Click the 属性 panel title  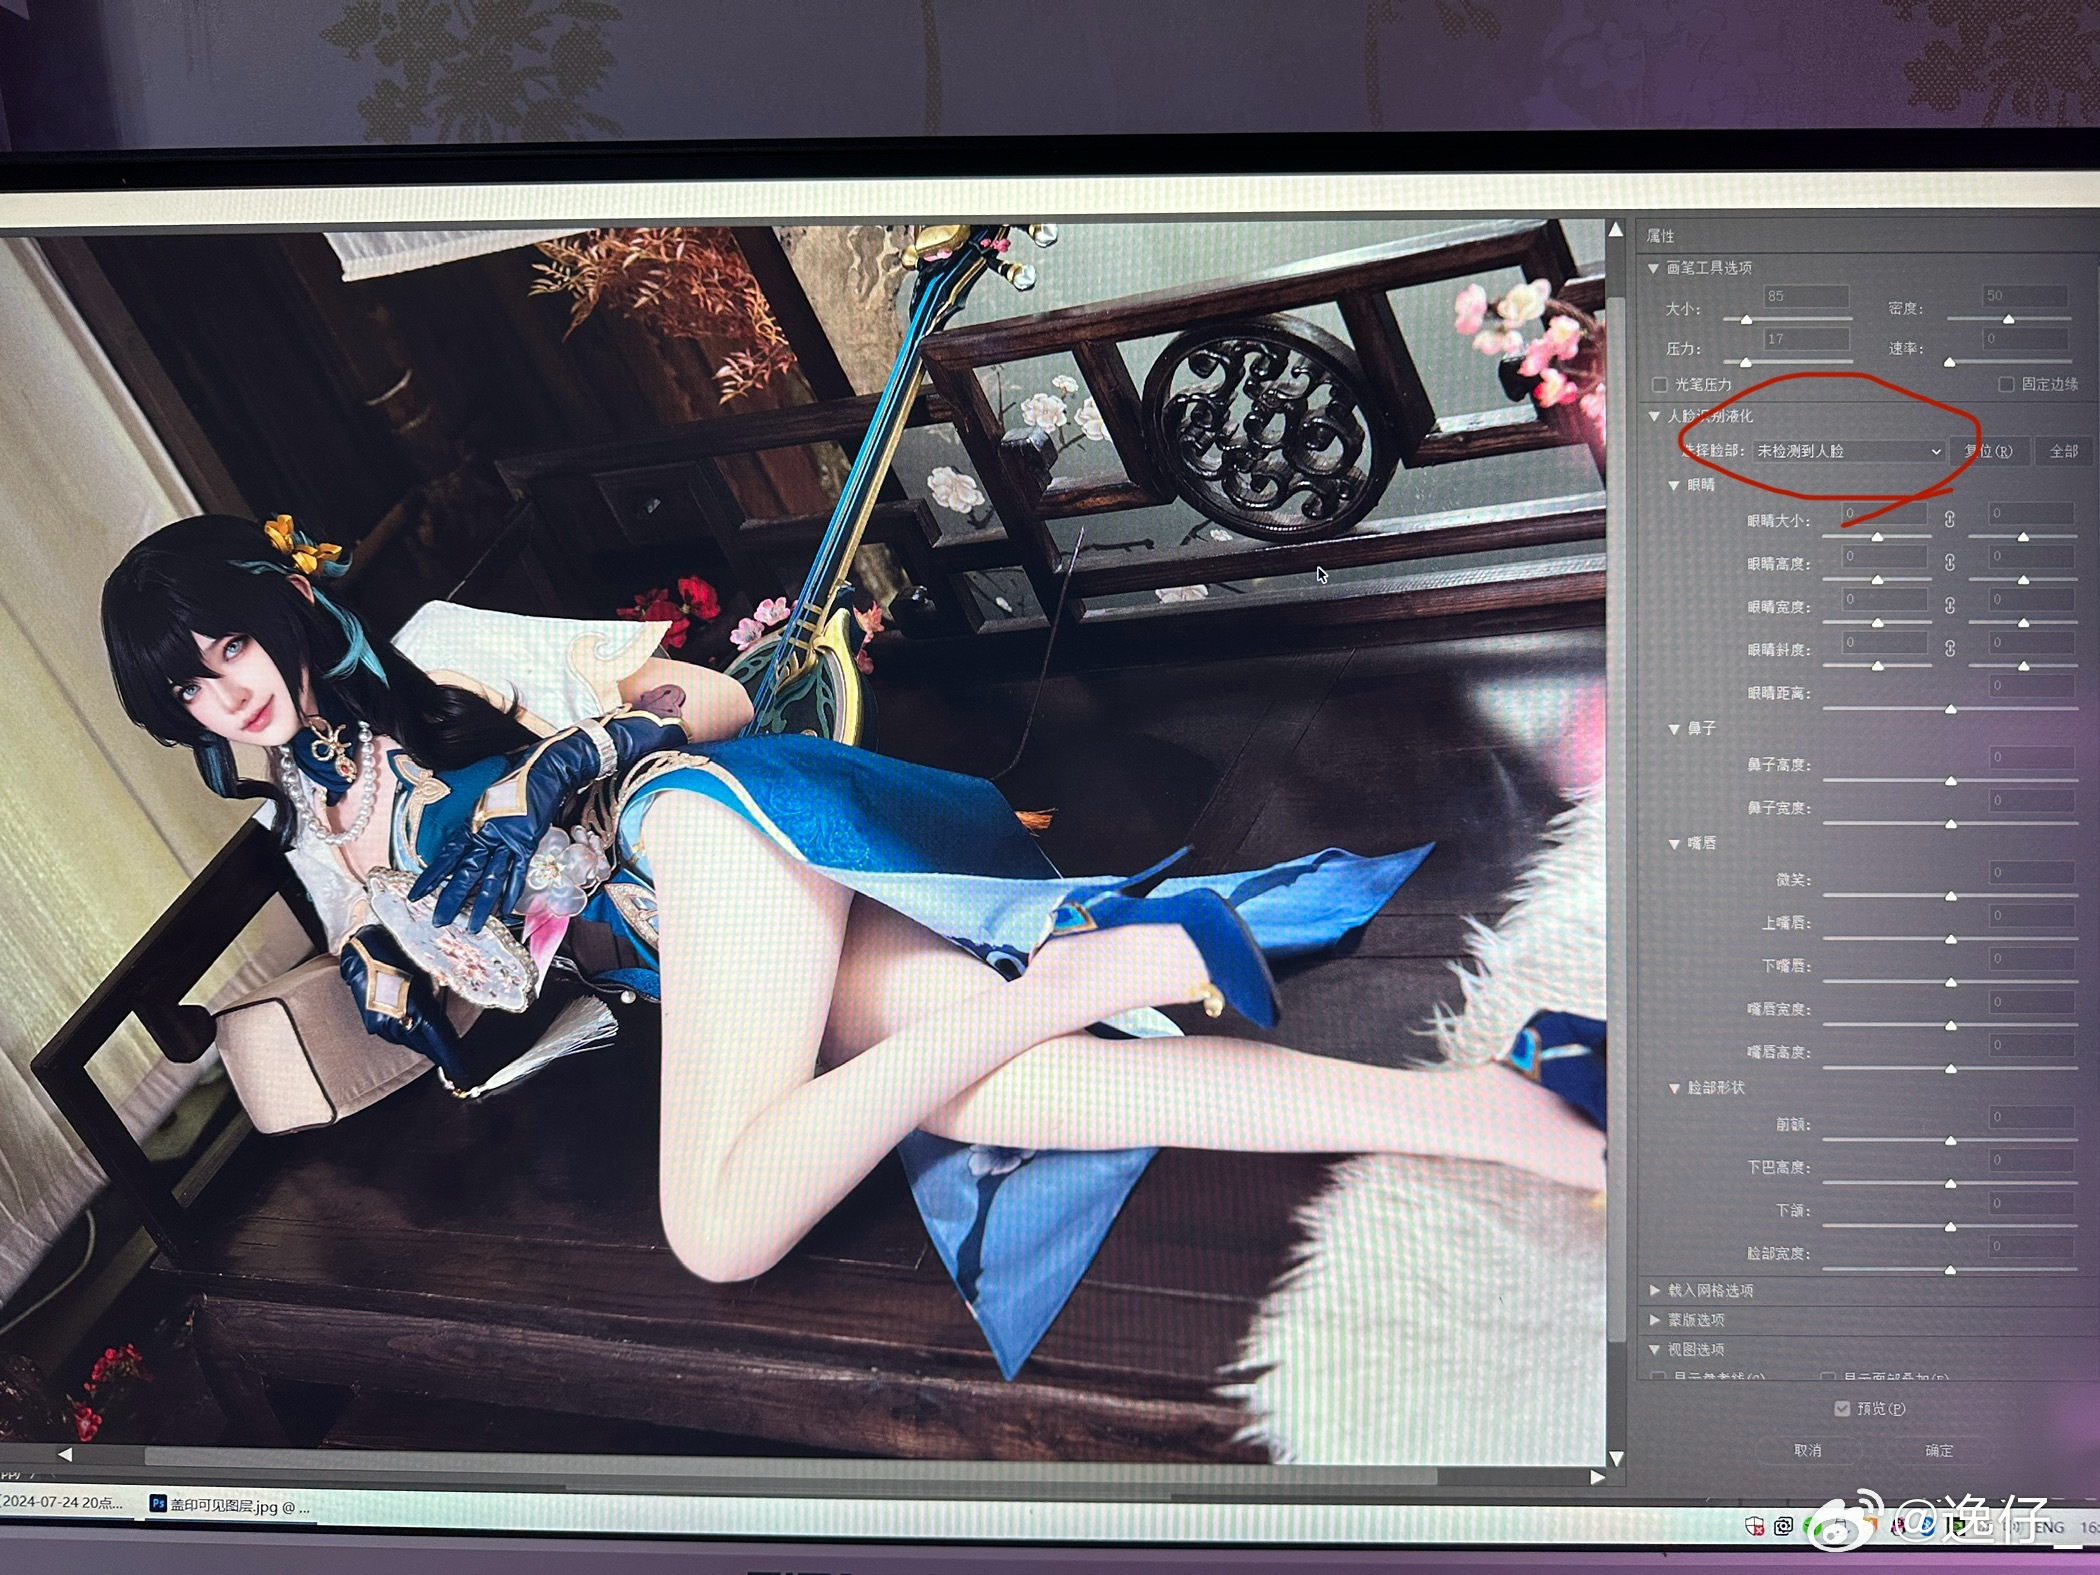pos(1660,236)
